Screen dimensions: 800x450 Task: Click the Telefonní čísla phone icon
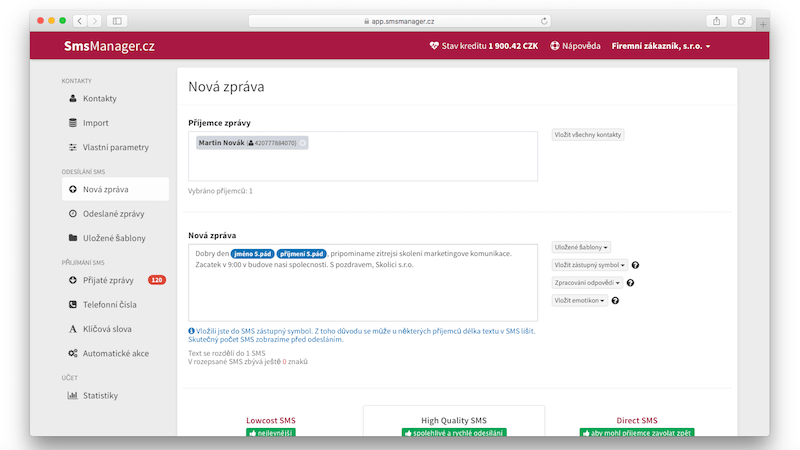[72, 304]
